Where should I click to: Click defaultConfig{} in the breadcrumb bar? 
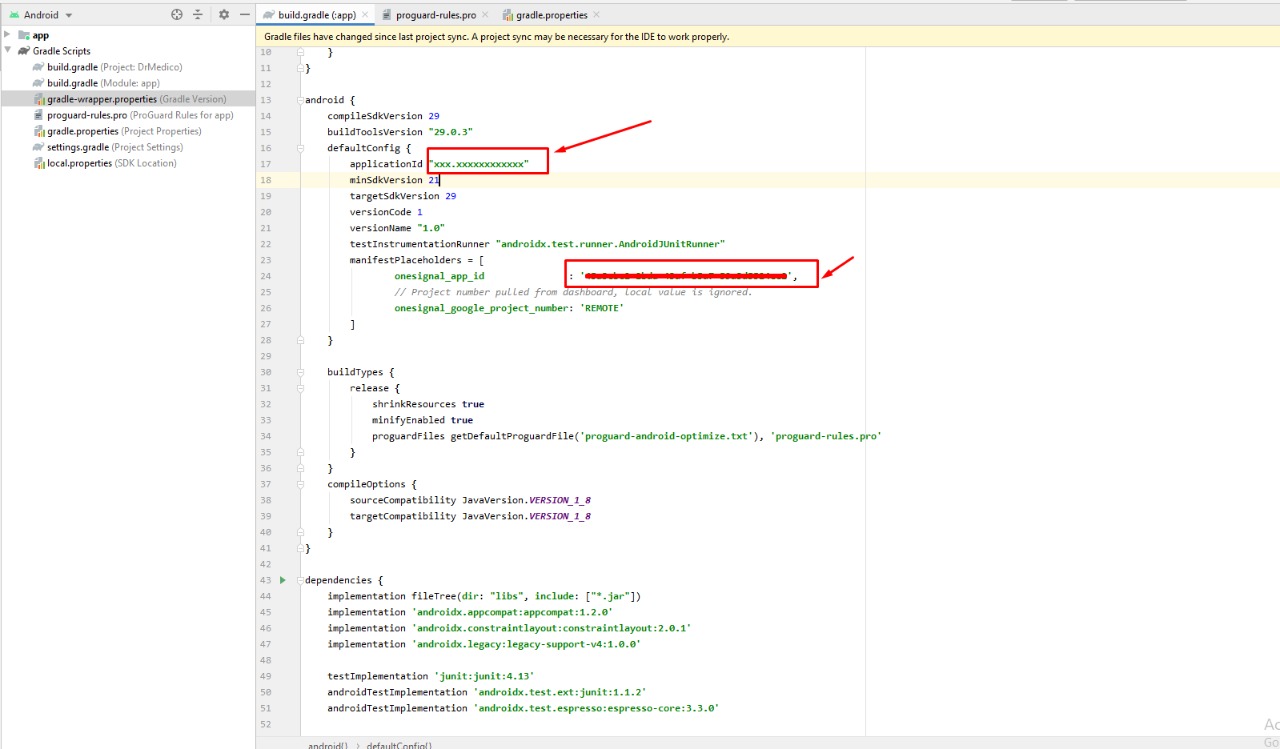(x=399, y=745)
